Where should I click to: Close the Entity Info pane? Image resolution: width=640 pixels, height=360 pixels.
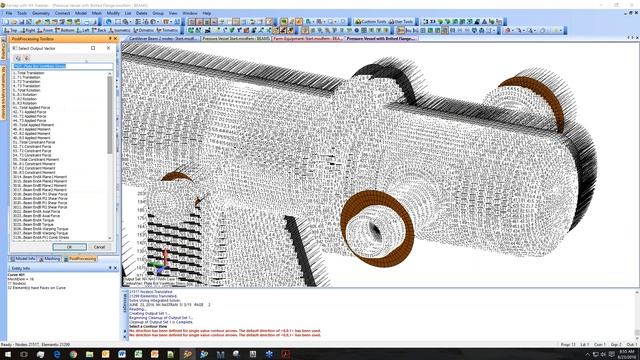(116, 268)
